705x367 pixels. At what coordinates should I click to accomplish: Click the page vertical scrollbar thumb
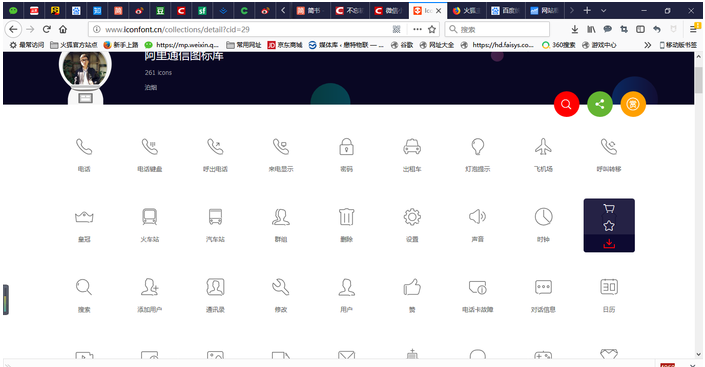(x=698, y=80)
